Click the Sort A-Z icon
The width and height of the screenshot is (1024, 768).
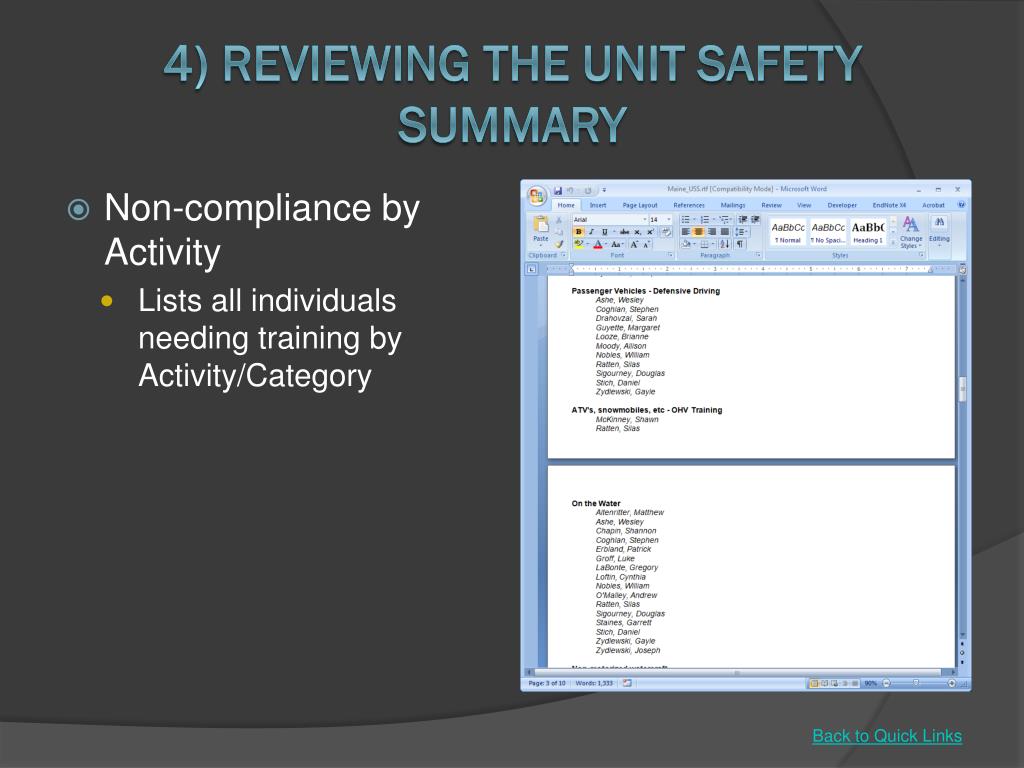coord(725,244)
